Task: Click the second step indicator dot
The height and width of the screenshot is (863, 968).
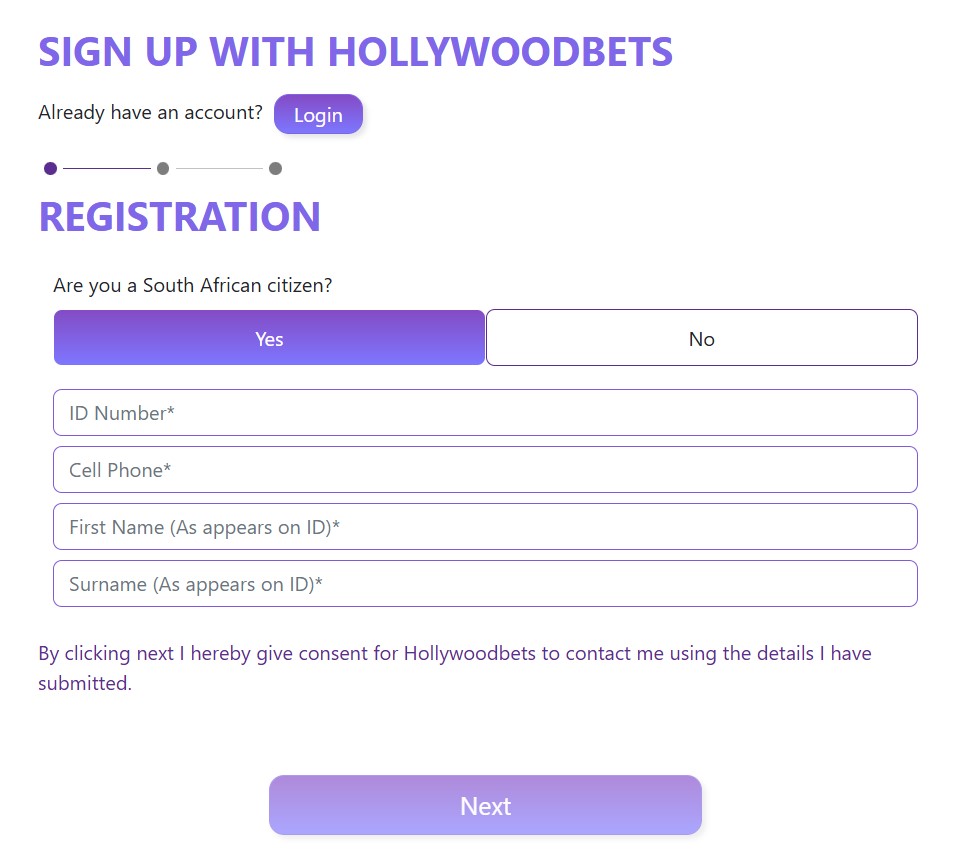Action: tap(162, 168)
